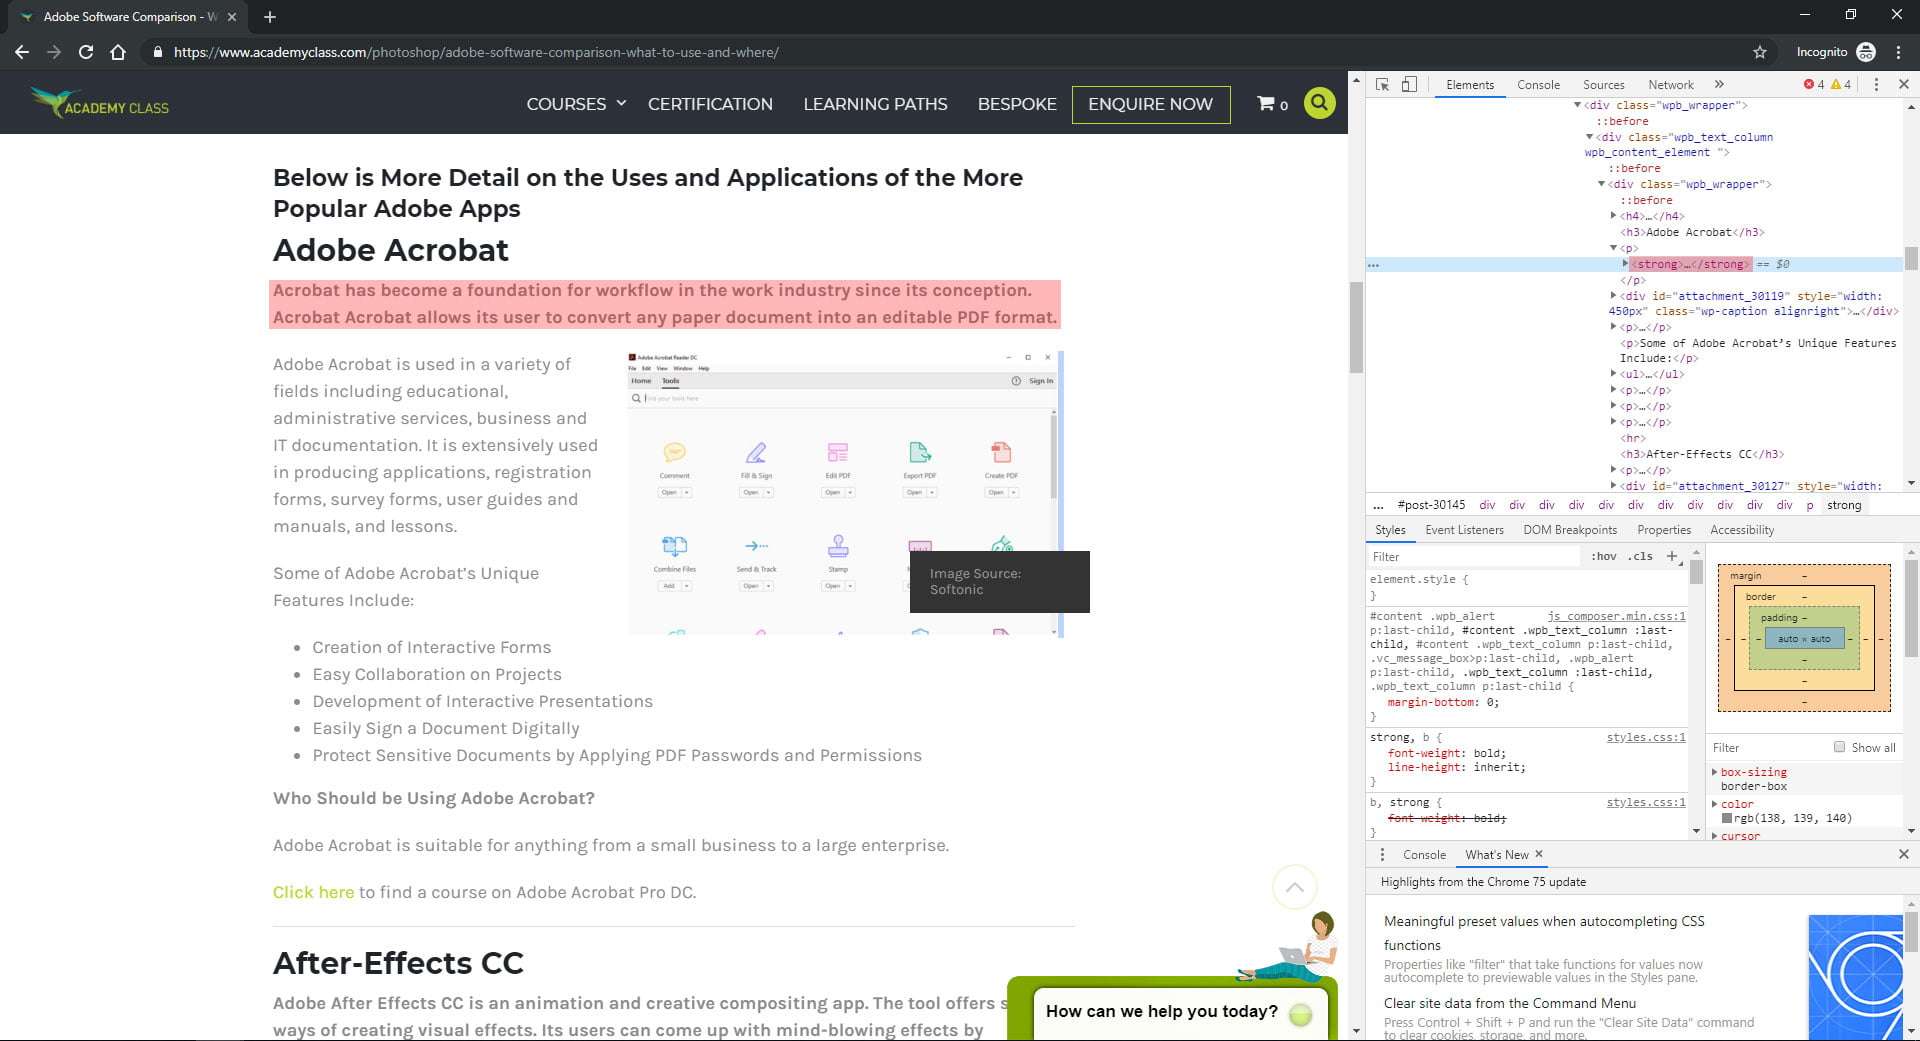Open the Console tab beside Elements
This screenshot has height=1041, width=1920.
1538,85
